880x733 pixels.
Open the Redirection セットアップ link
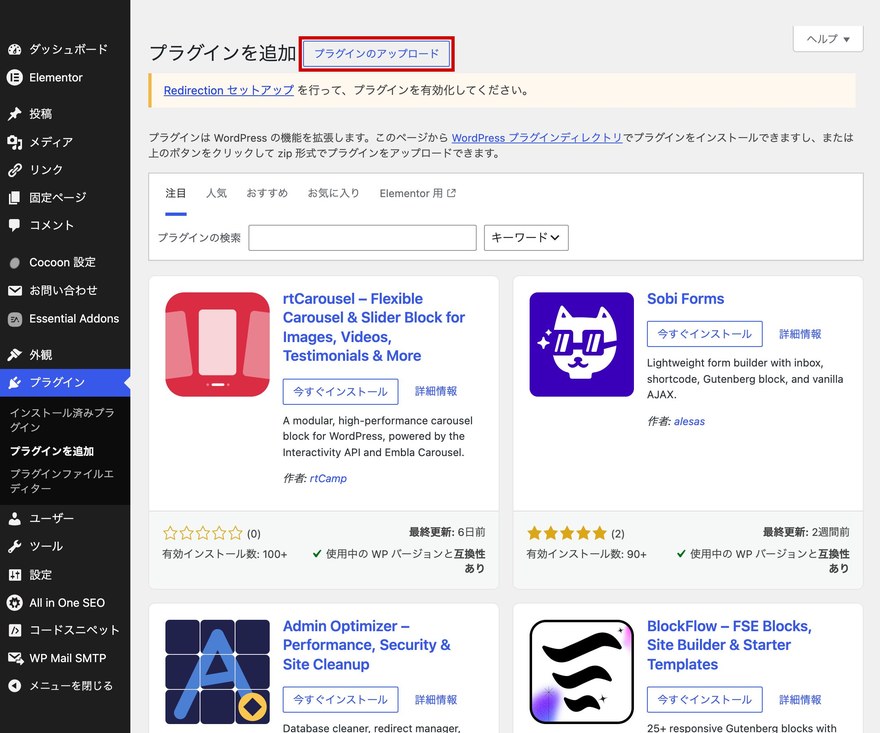[x=228, y=90]
